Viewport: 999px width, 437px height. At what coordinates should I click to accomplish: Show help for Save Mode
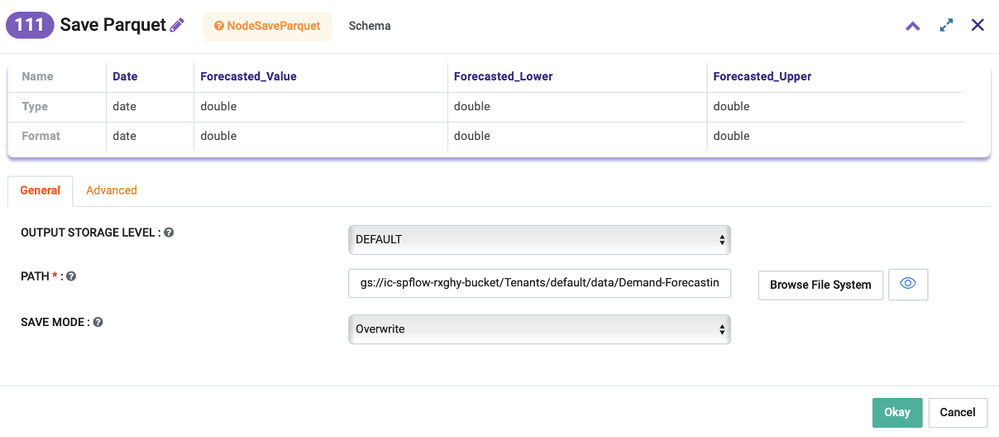click(x=98, y=322)
